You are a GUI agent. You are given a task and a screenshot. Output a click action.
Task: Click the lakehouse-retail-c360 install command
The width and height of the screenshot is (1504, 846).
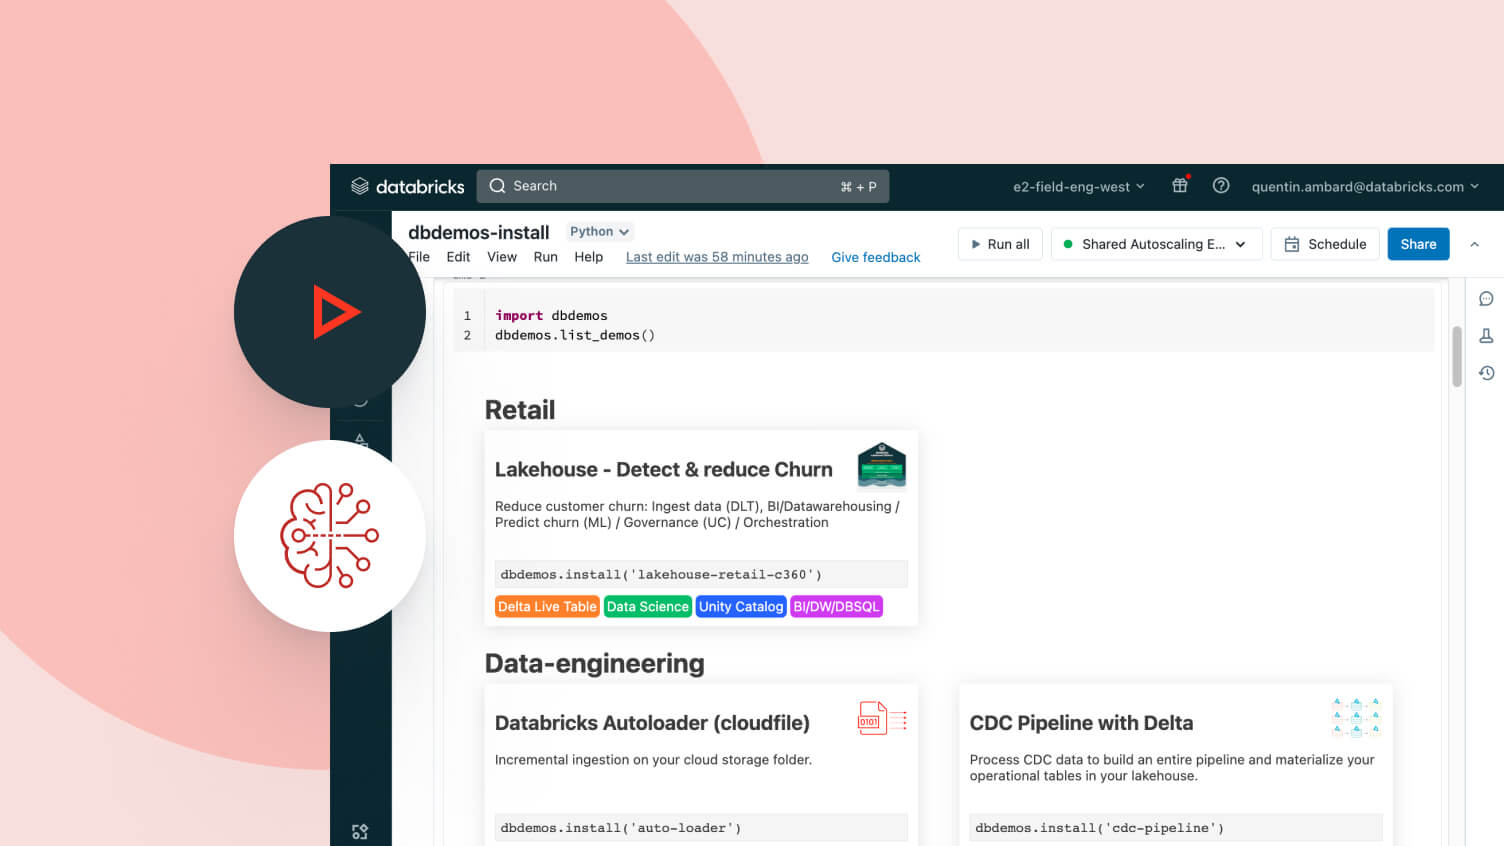[x=701, y=574]
